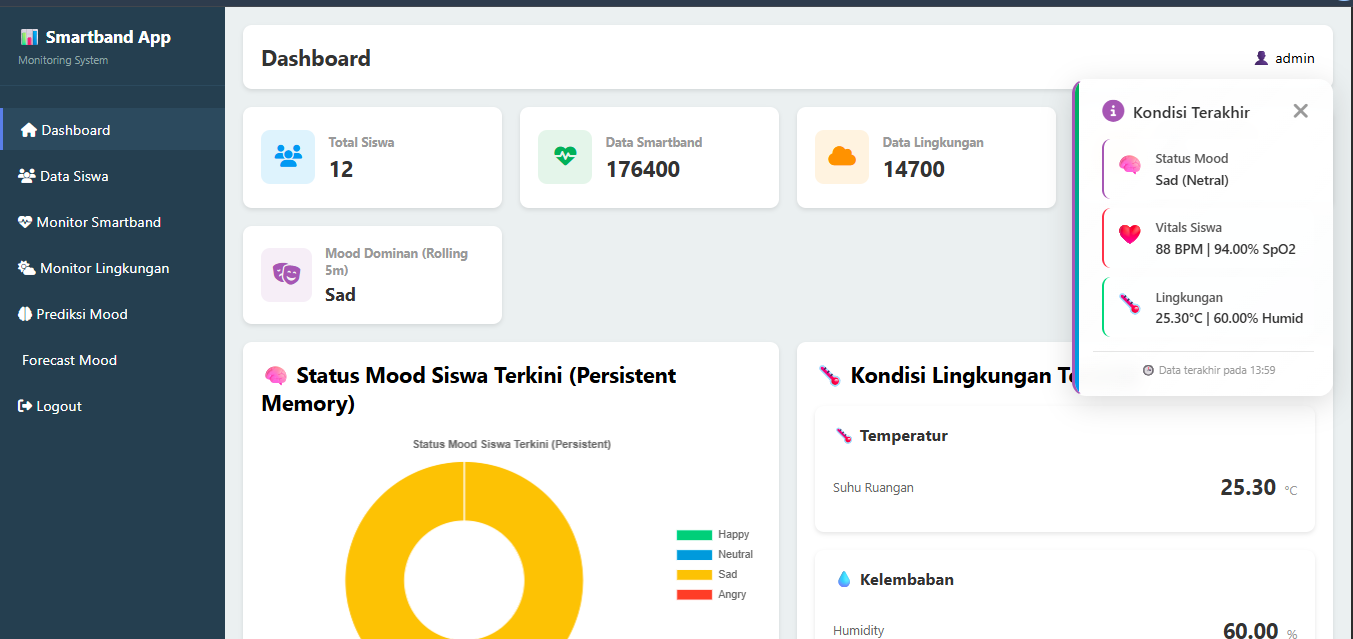Click the Suhu Ruangan label
1353x639 pixels.
point(873,488)
